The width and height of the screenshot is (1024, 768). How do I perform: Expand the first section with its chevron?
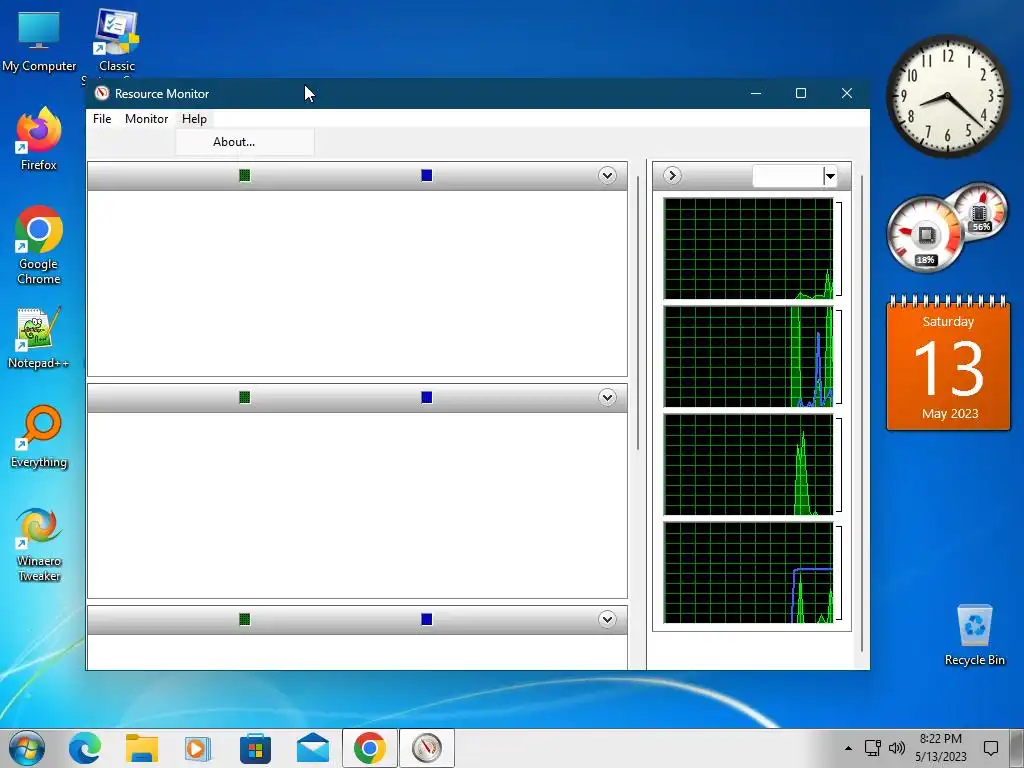(607, 176)
